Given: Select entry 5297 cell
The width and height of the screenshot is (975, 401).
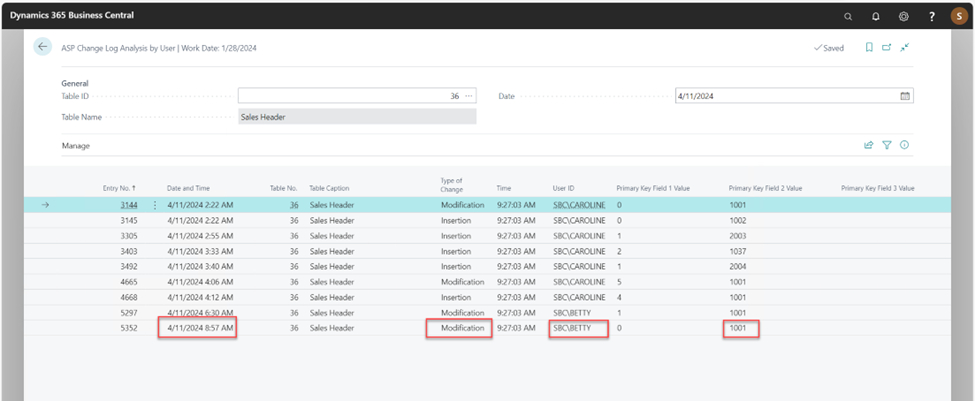Looking at the screenshot, I should pyautogui.click(x=129, y=313).
